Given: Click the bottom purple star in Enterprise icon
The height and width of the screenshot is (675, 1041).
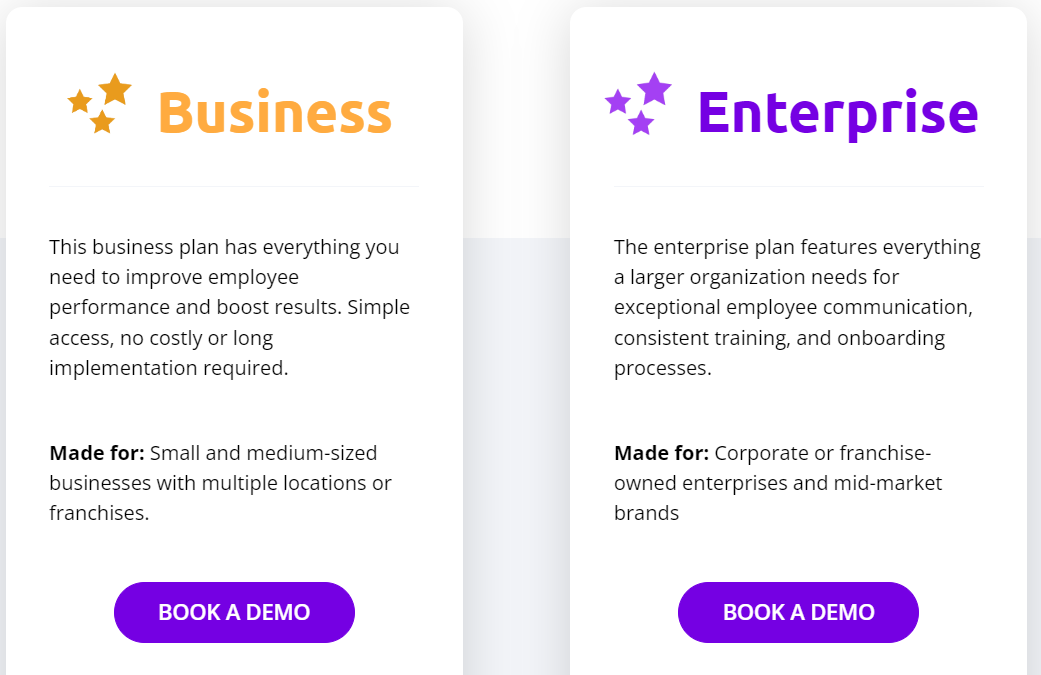Looking at the screenshot, I should (641, 123).
